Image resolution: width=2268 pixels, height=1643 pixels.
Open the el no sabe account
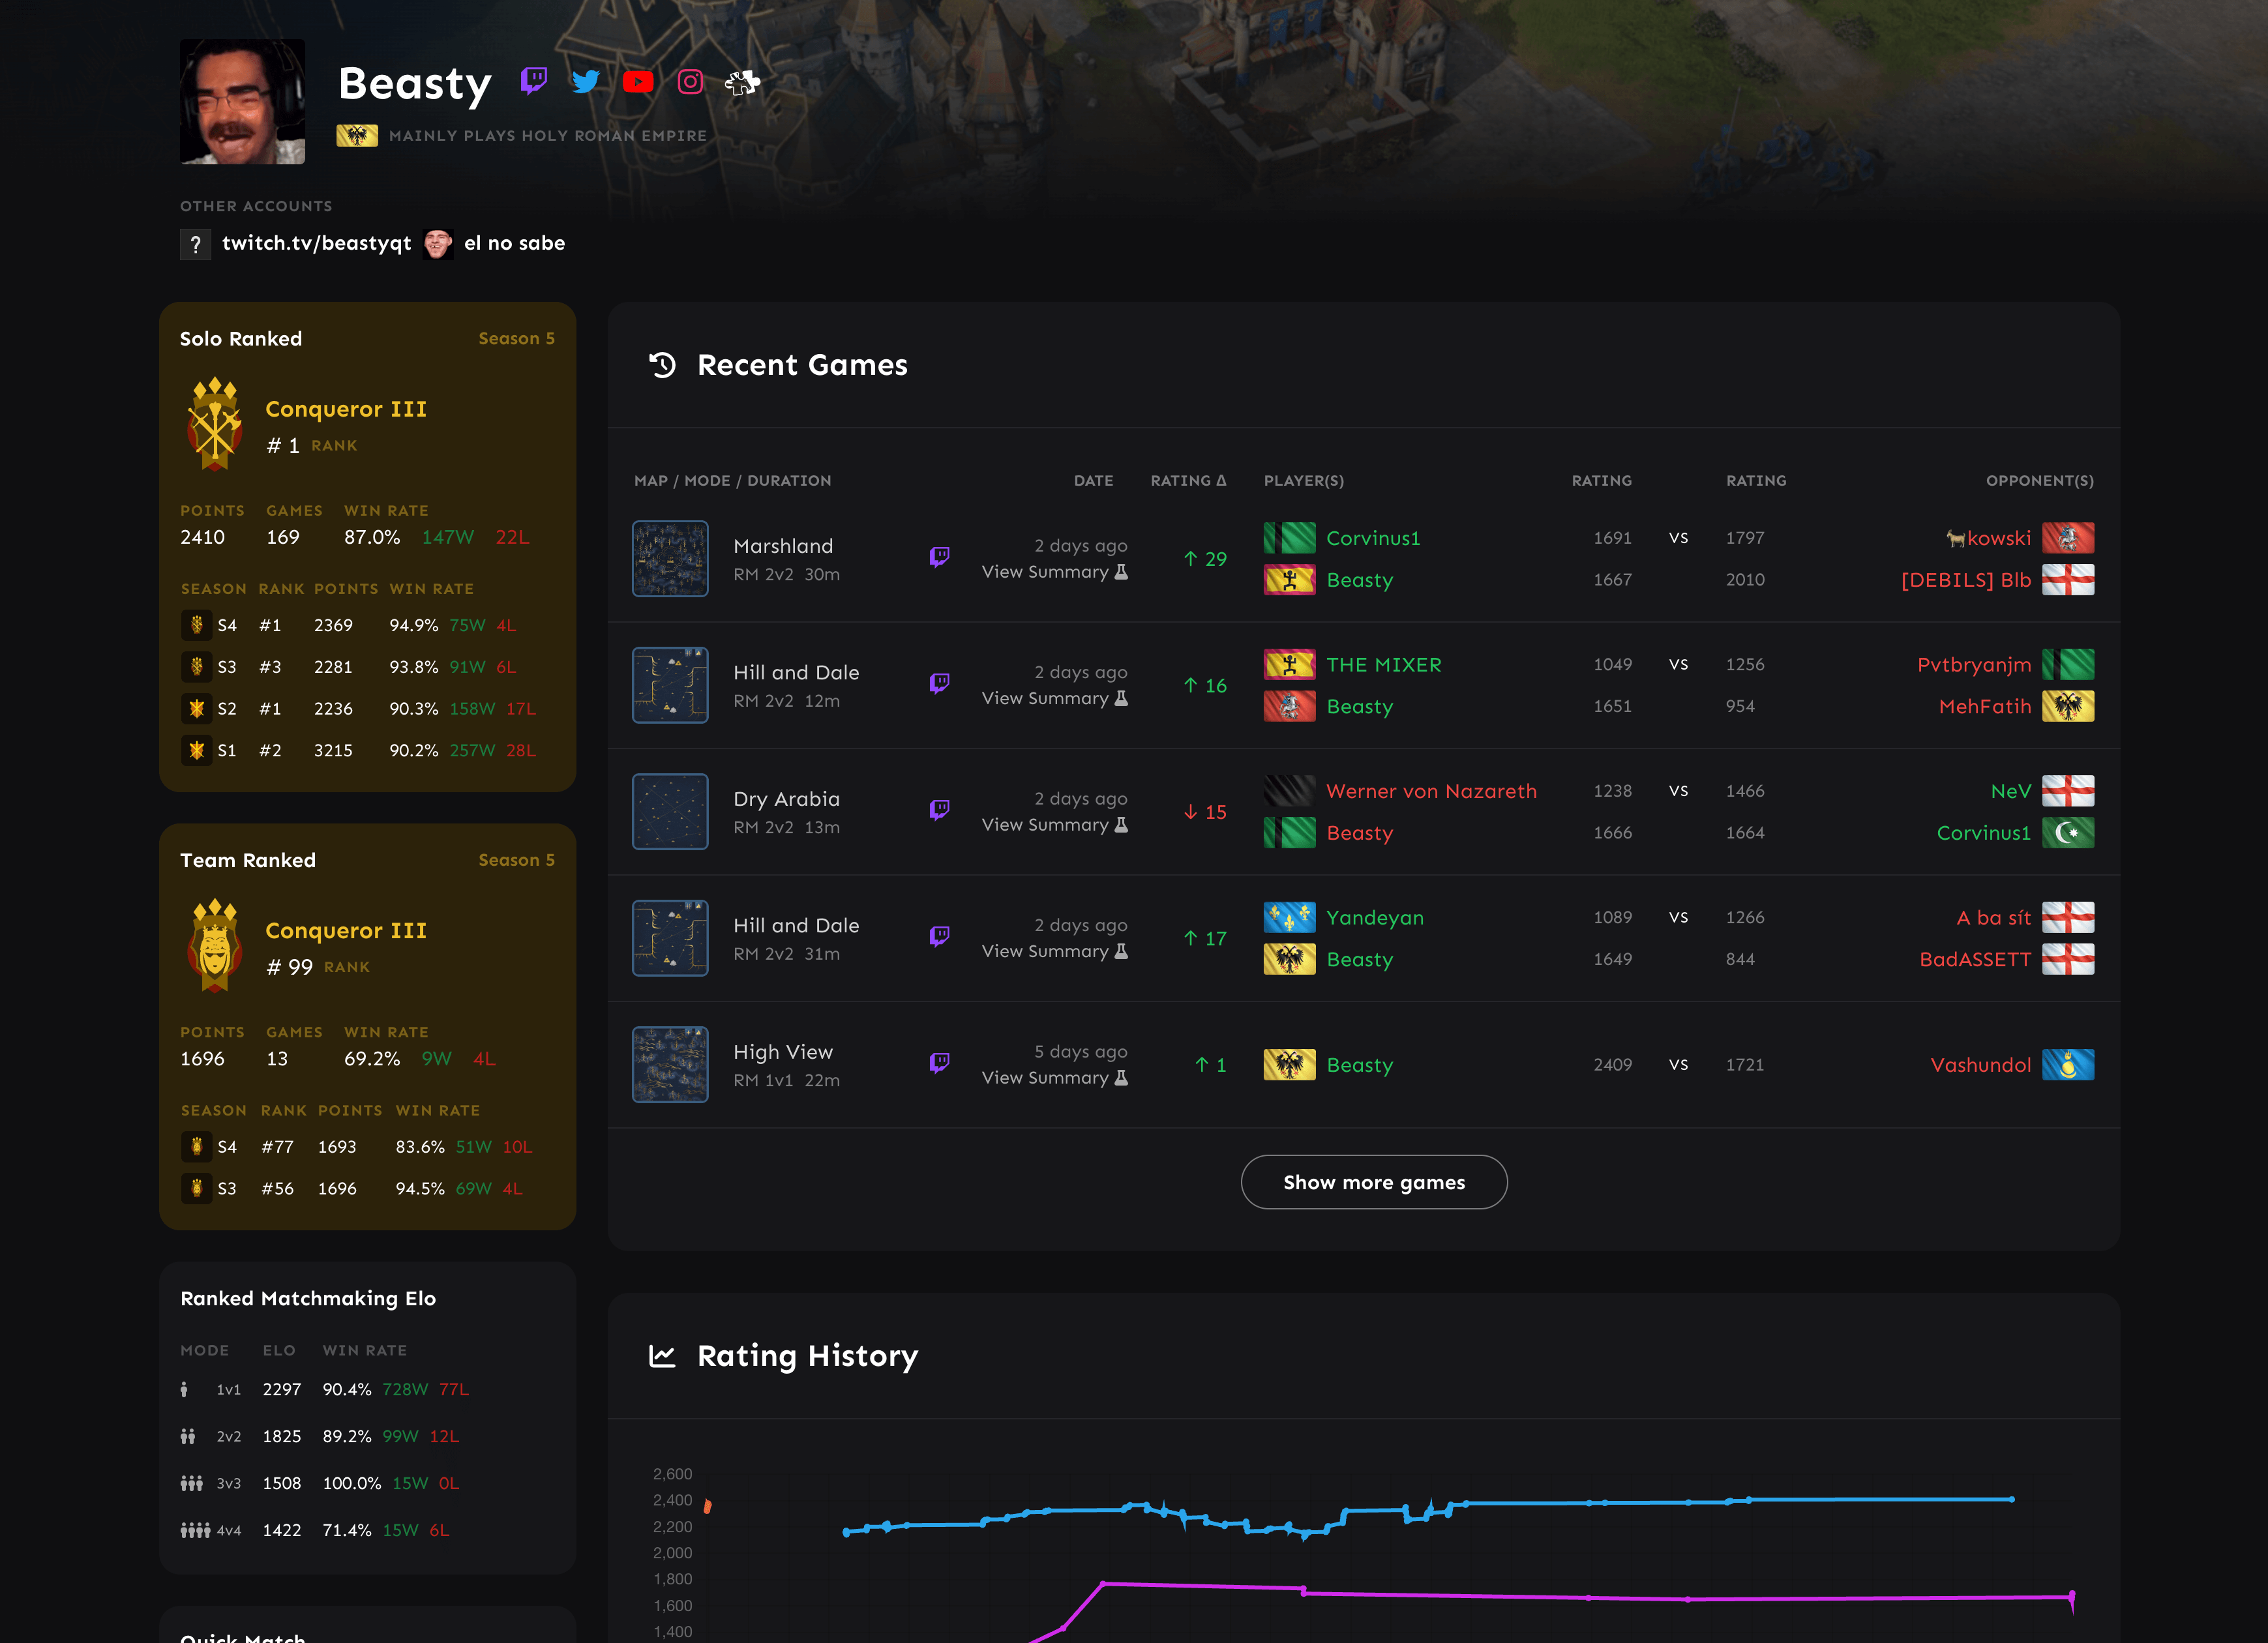click(x=514, y=243)
